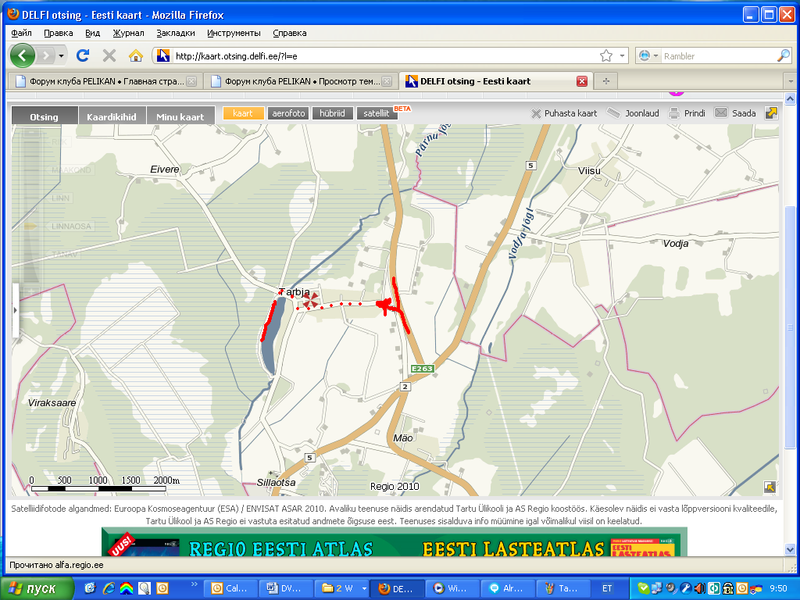This screenshot has height=600, width=800.
Task: Click the page scrollbar down arrow
Action: [790, 549]
